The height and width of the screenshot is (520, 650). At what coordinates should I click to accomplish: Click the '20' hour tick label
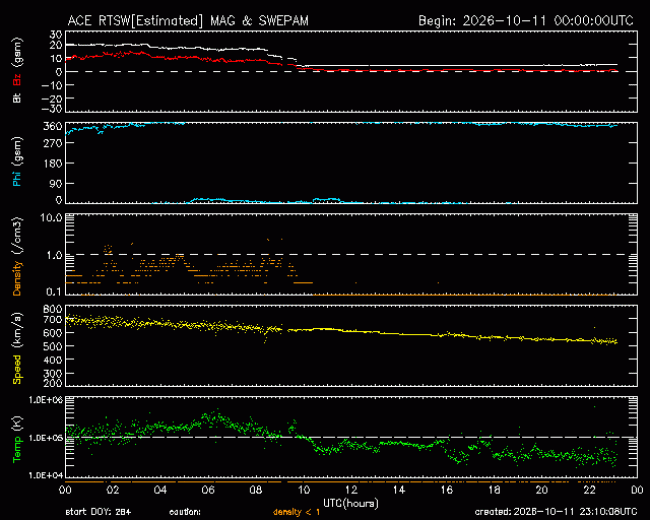[542, 490]
